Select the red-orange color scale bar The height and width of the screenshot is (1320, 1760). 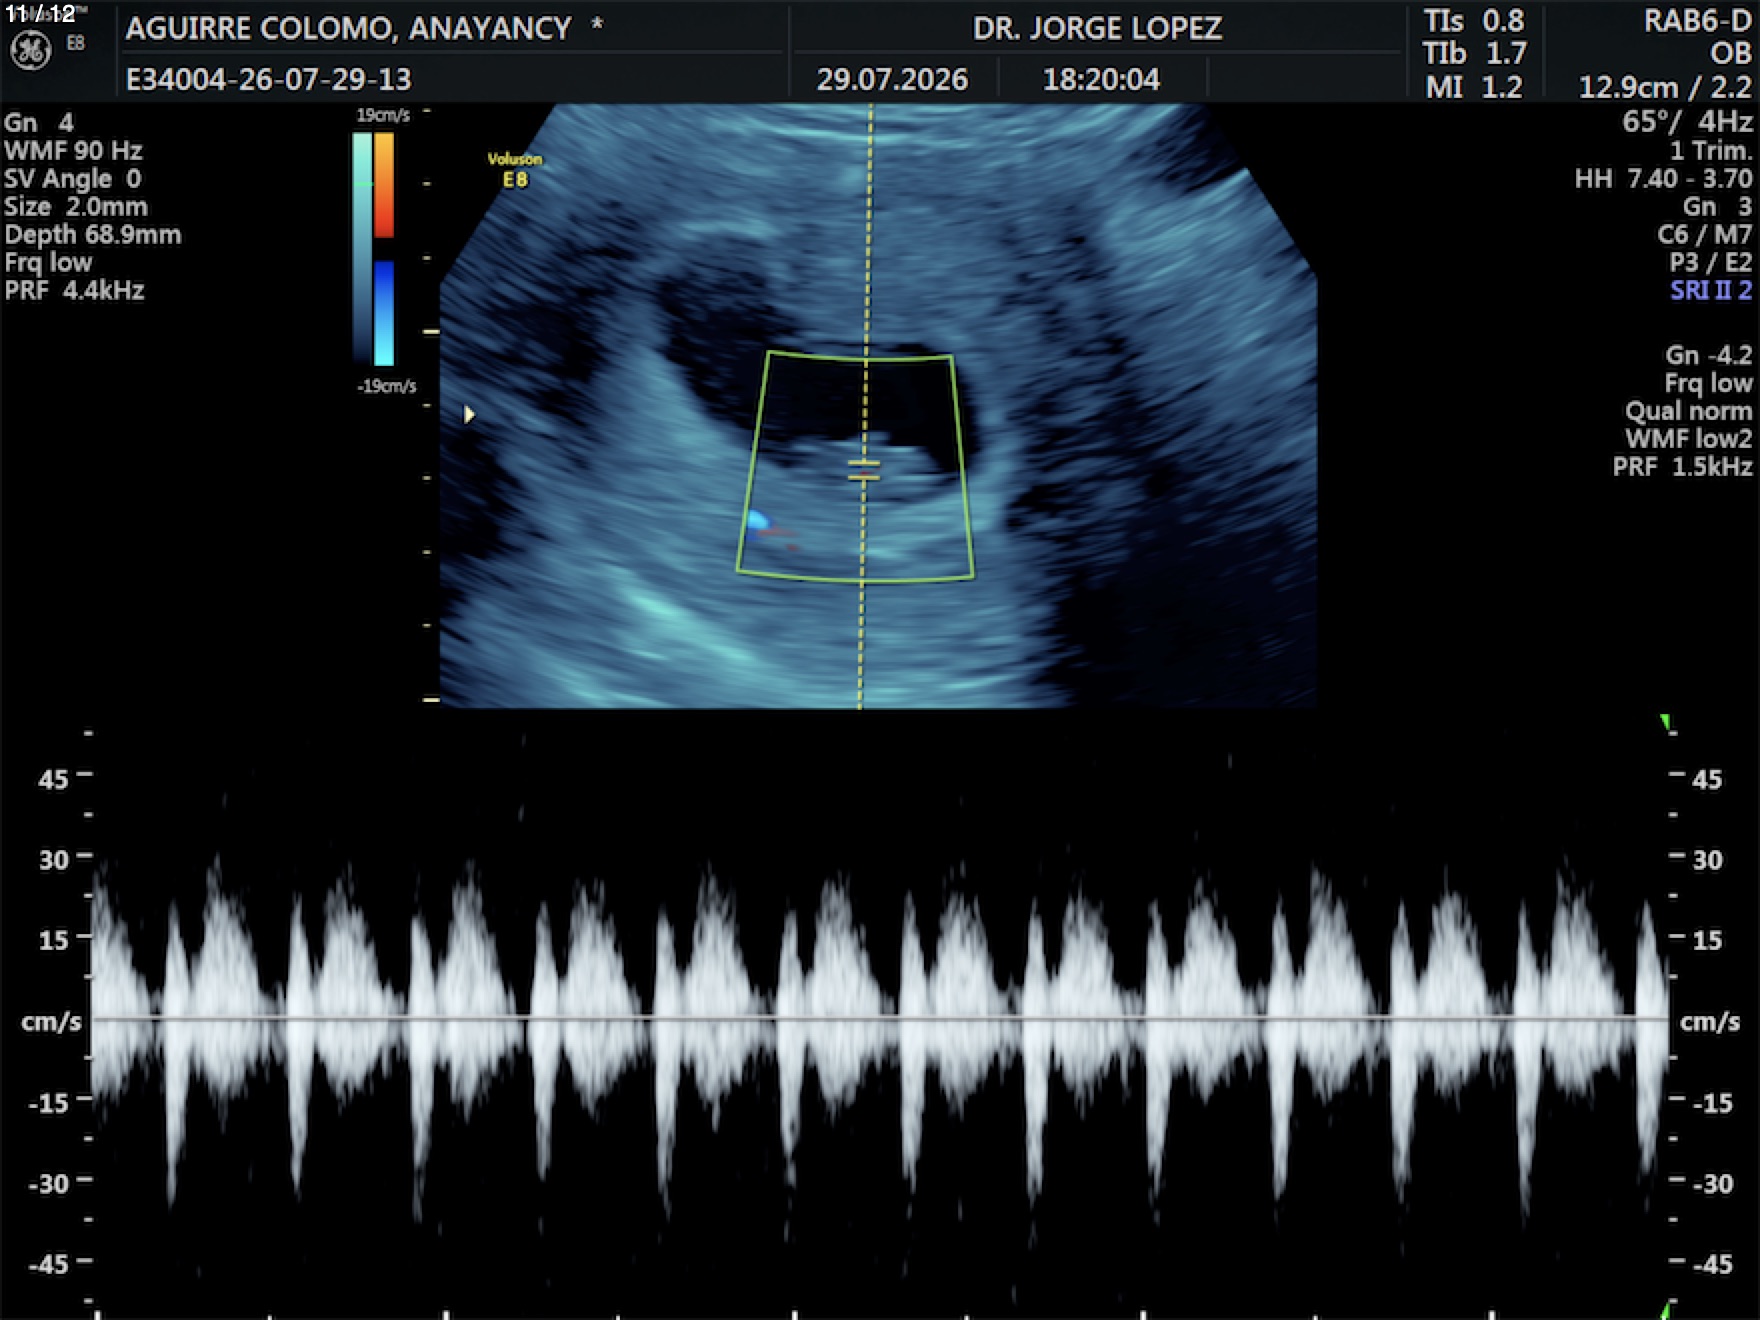coord(384,186)
